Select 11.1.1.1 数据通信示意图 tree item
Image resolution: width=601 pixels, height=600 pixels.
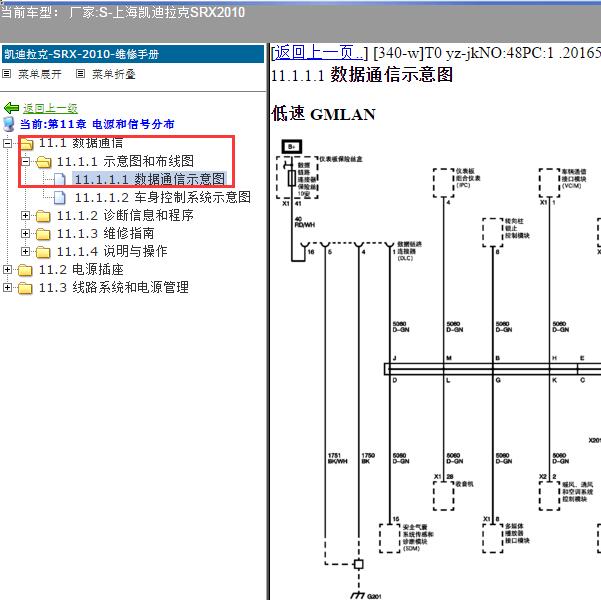[x=149, y=179]
